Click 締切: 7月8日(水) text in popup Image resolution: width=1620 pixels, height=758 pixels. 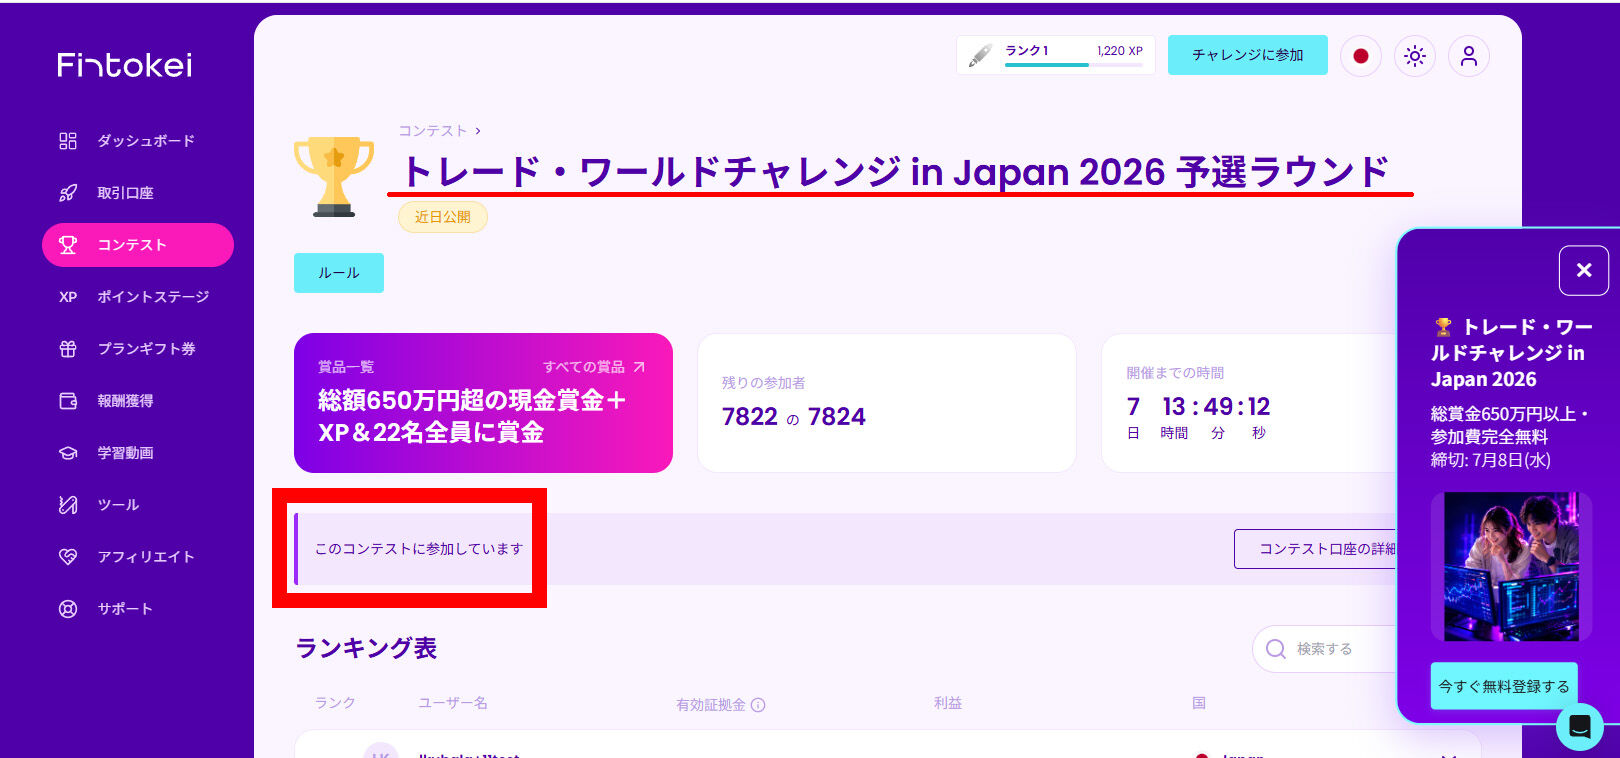point(1491,460)
